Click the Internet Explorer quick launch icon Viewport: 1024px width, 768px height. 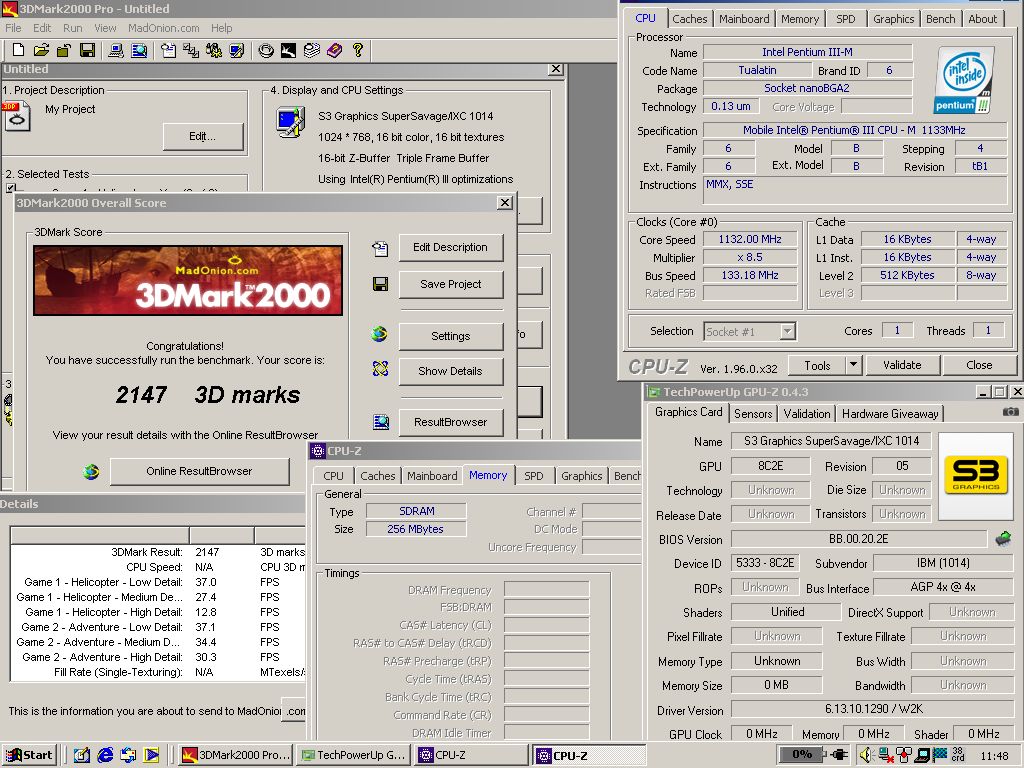click(x=105, y=756)
